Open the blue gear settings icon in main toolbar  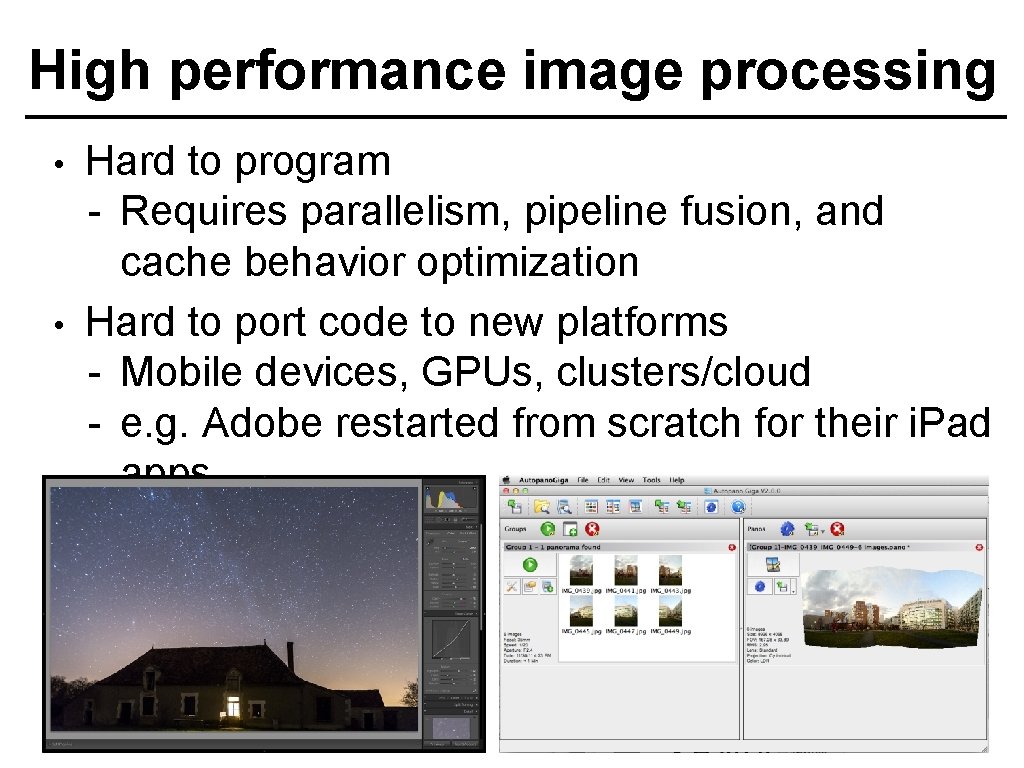711,506
